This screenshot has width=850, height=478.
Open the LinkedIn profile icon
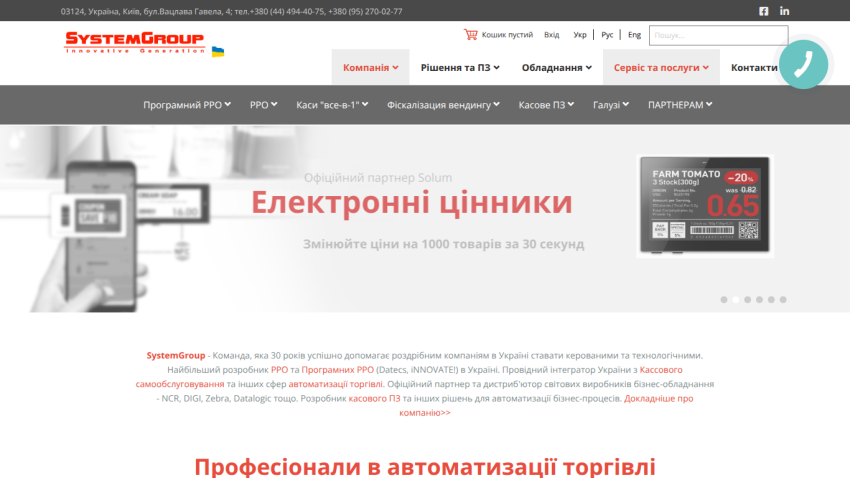[784, 11]
